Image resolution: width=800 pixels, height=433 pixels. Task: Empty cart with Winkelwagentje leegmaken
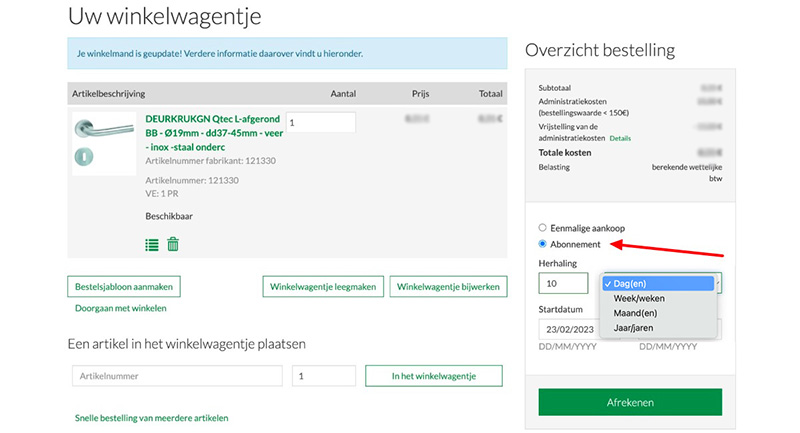coord(322,287)
